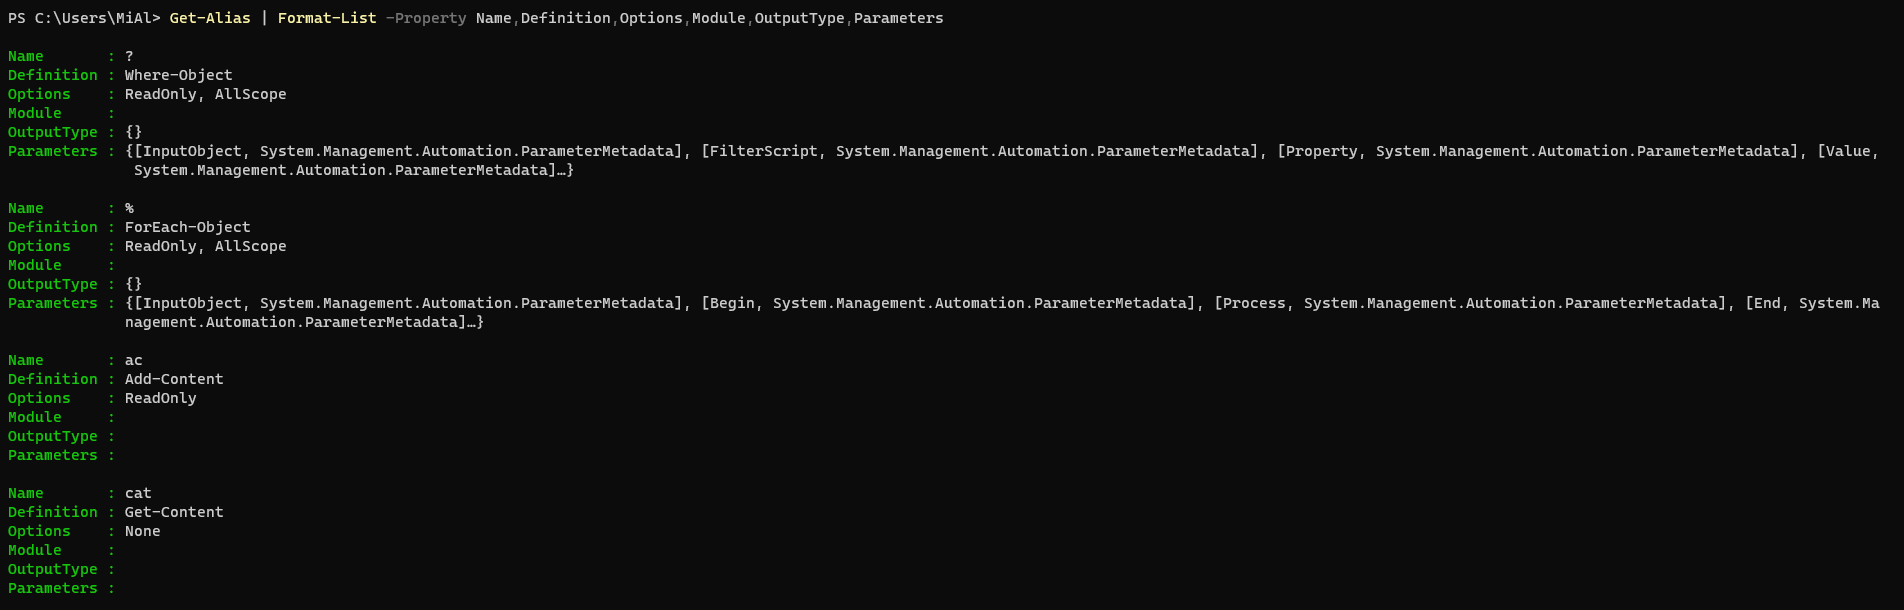
Task: Click the "?" alias name
Action: [x=129, y=56]
